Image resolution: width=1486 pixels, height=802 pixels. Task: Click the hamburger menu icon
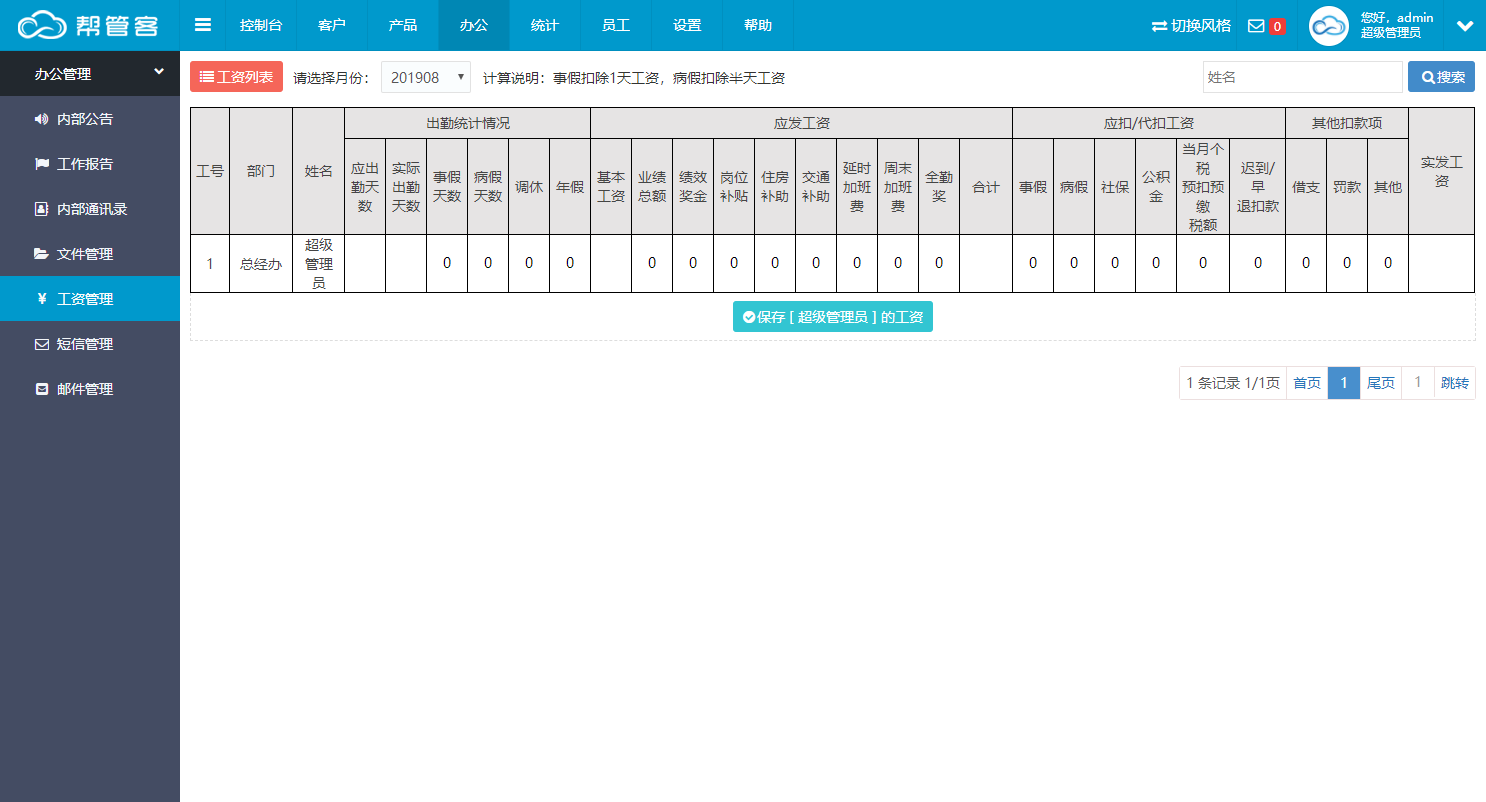pyautogui.click(x=203, y=25)
